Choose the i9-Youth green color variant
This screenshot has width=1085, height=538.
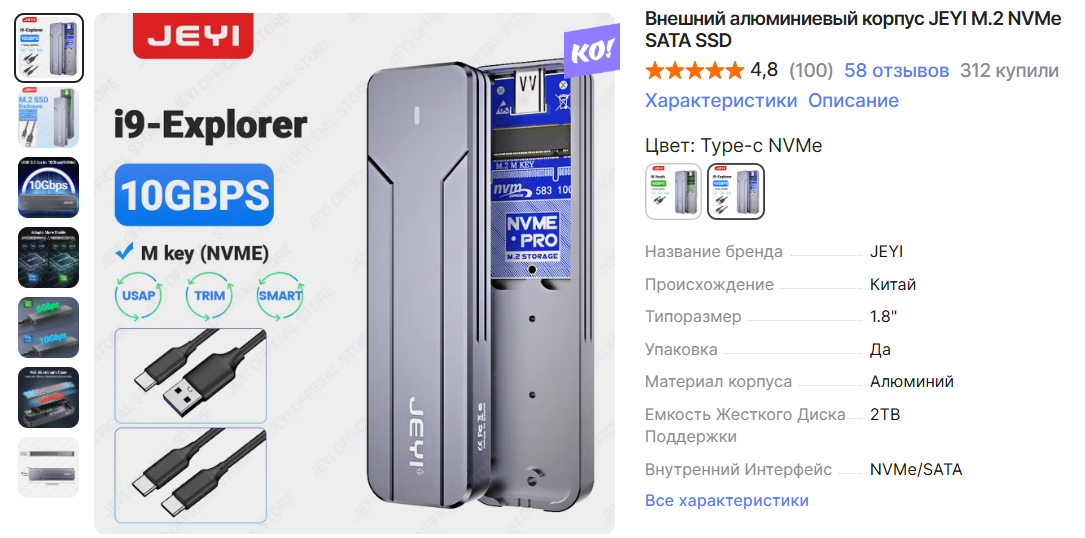(673, 191)
